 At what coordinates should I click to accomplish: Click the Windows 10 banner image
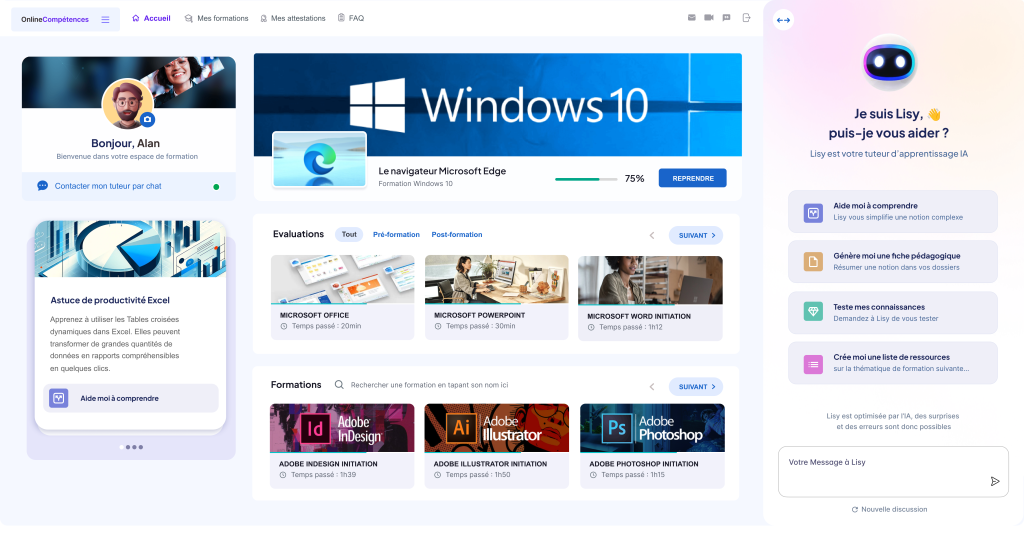click(x=498, y=105)
